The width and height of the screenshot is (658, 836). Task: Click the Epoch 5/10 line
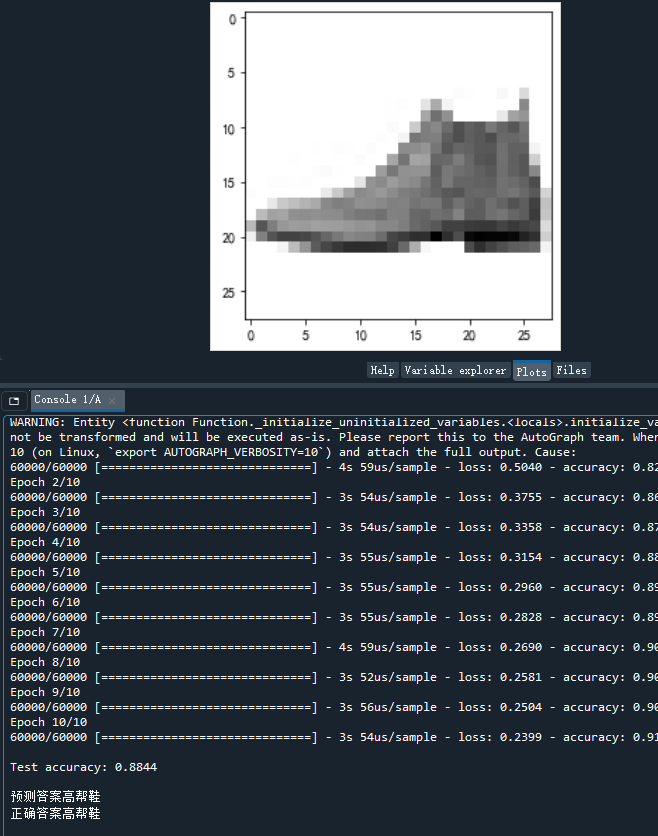[x=45, y=572]
